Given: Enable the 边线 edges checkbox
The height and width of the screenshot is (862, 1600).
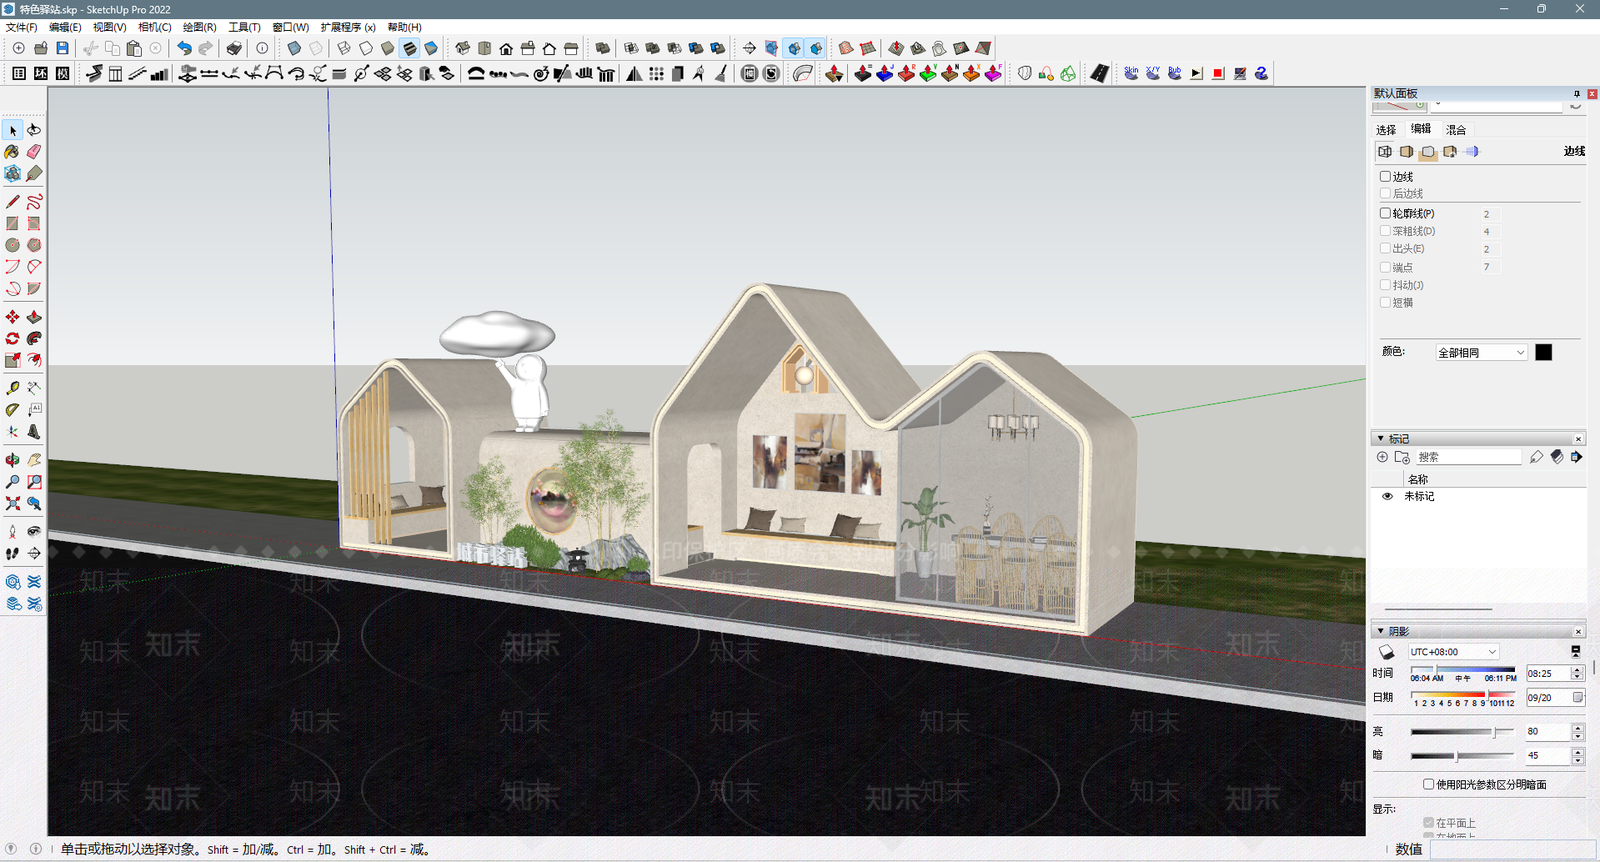Looking at the screenshot, I should point(1386,177).
